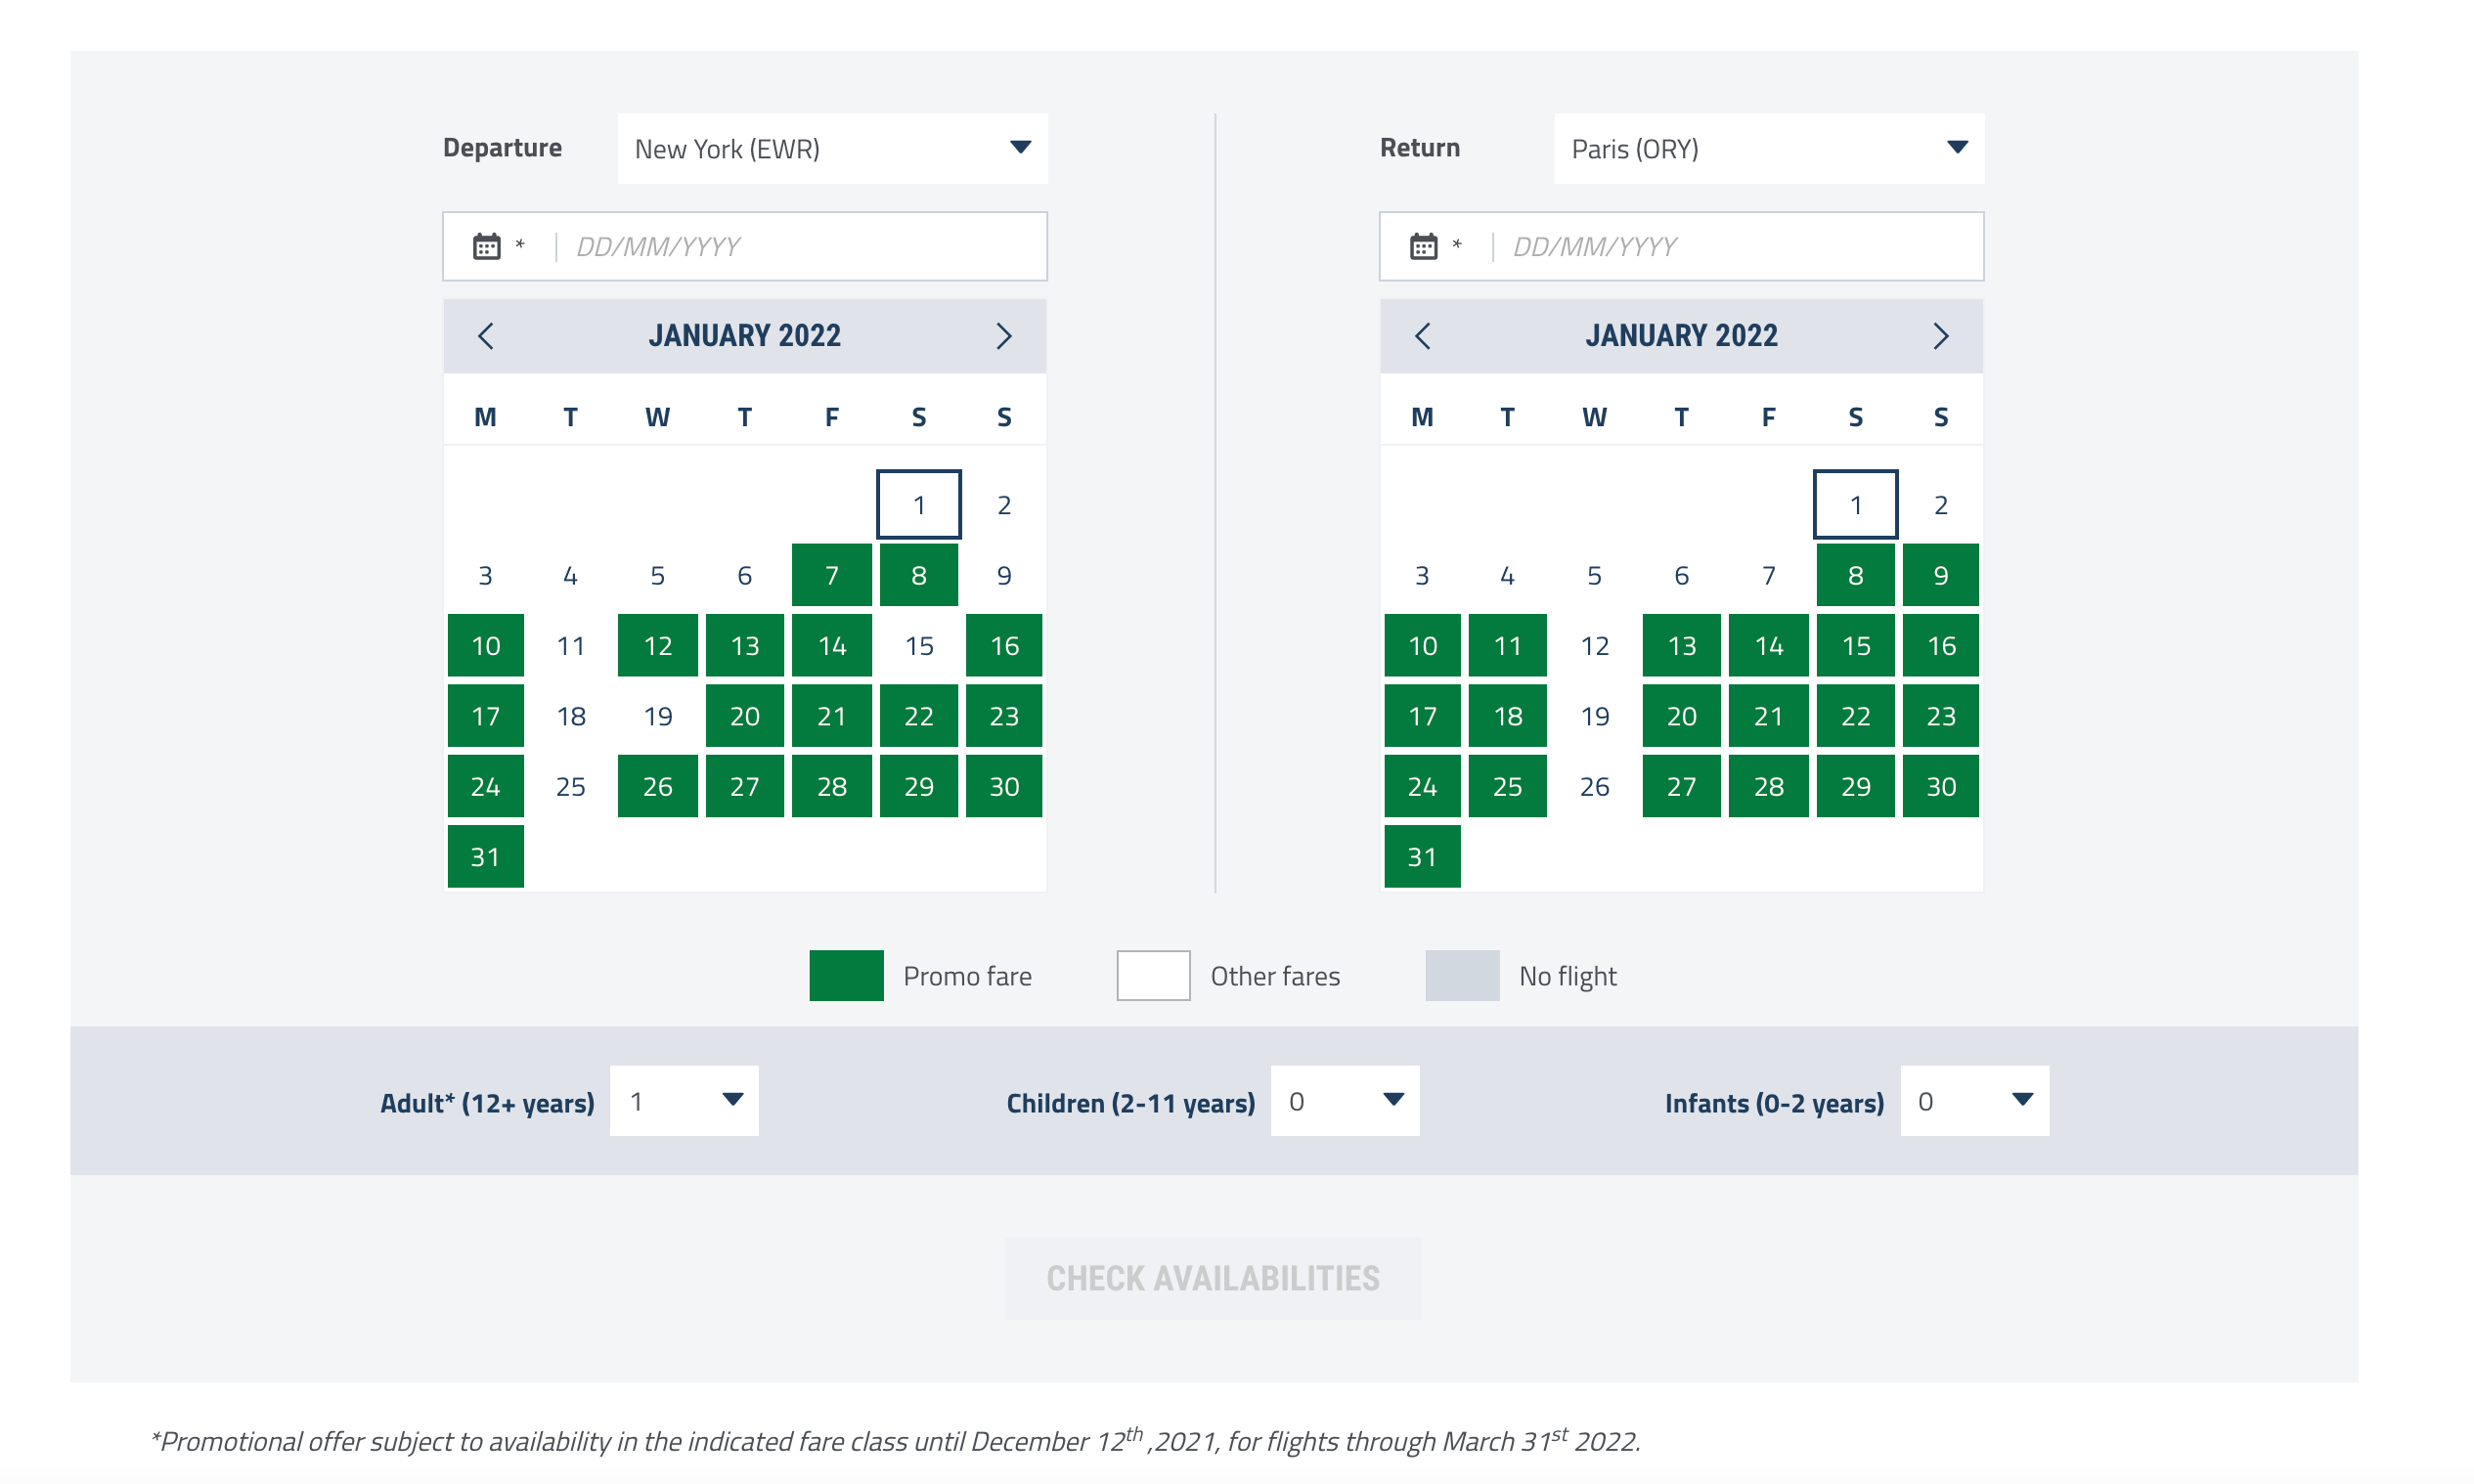Click the departure date calendar icon
The image size is (2474, 1484).
click(x=487, y=246)
